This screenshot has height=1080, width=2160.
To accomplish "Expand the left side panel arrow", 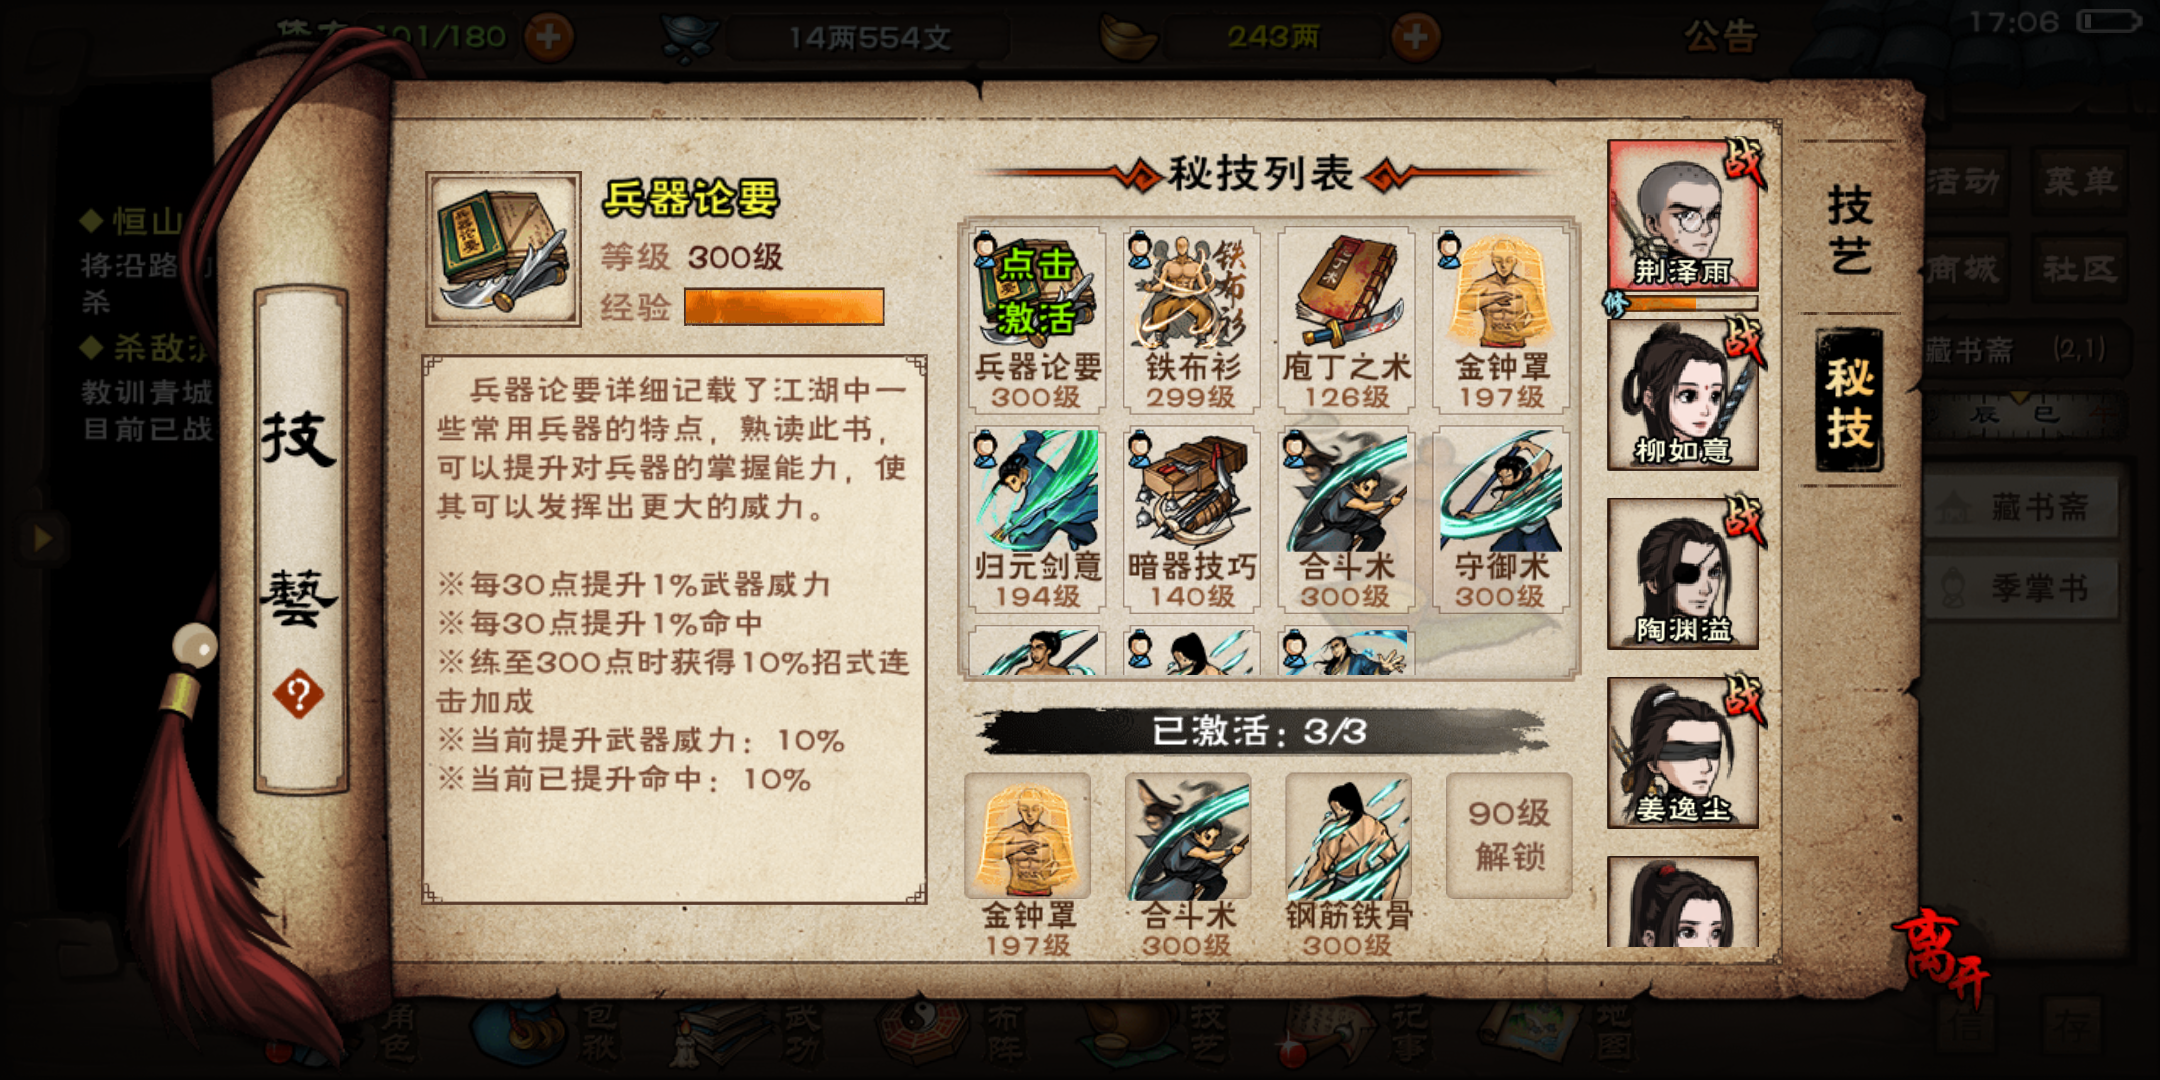I will coord(42,538).
